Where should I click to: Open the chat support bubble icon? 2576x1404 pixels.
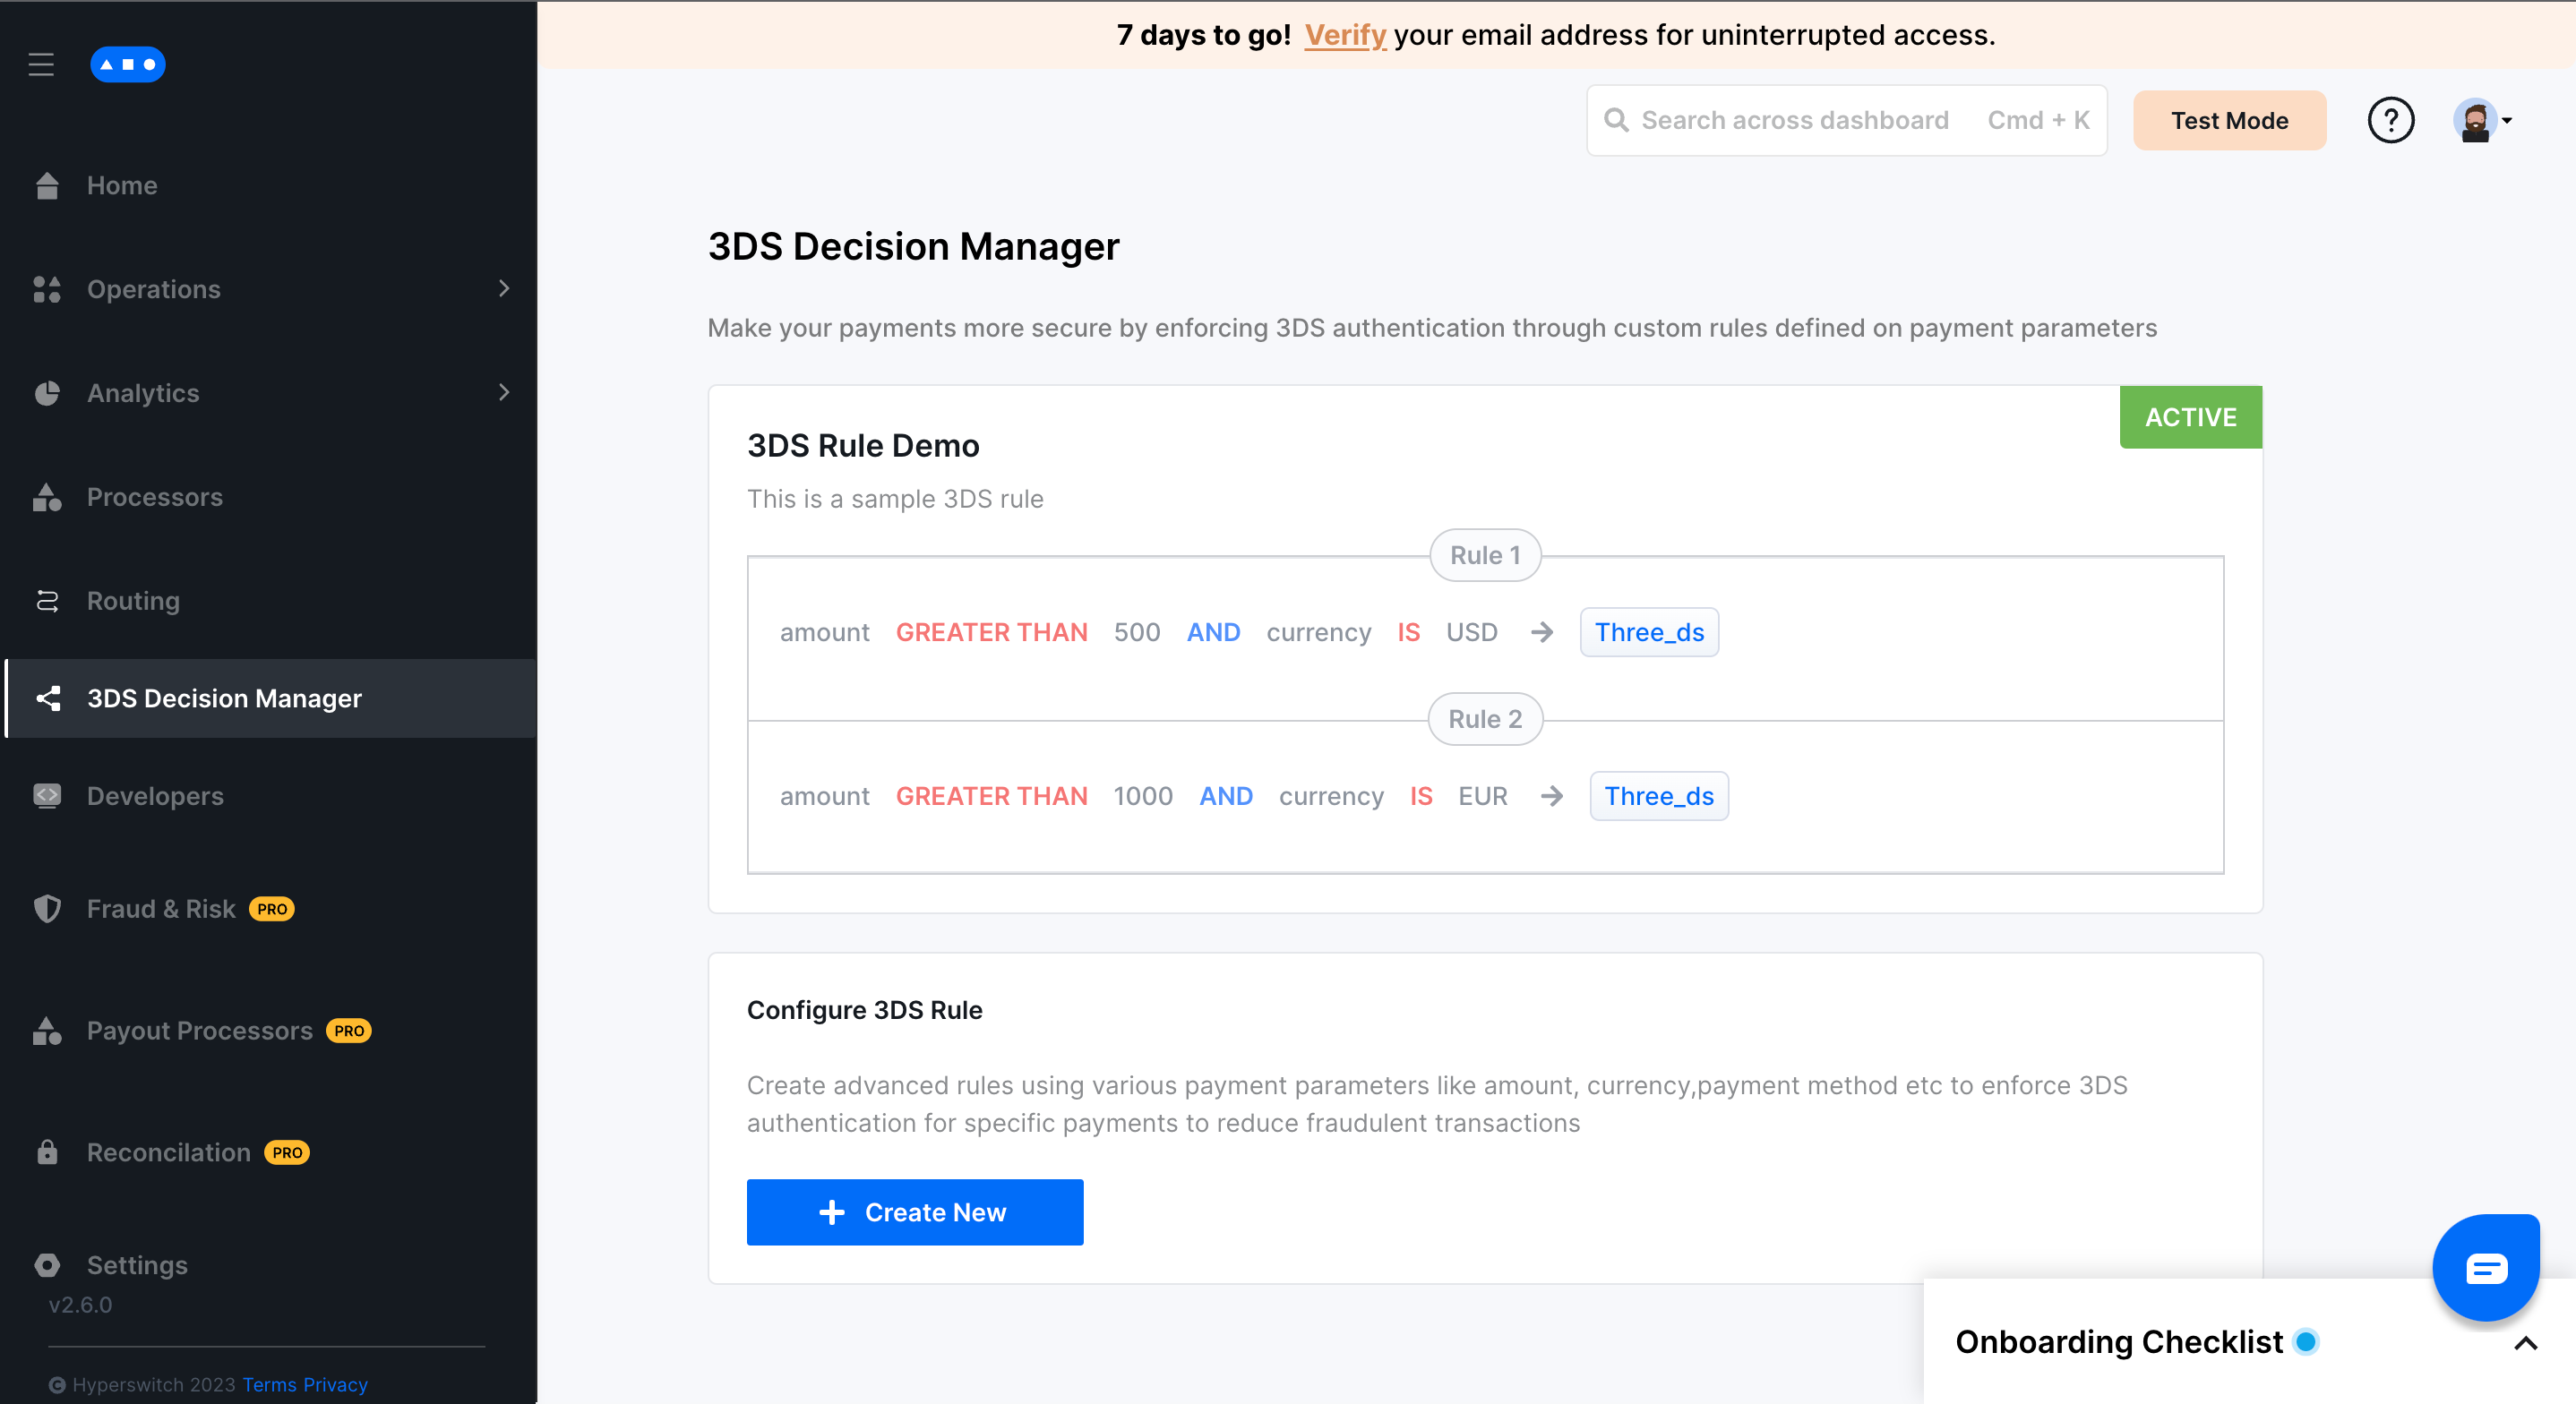click(x=2485, y=1268)
